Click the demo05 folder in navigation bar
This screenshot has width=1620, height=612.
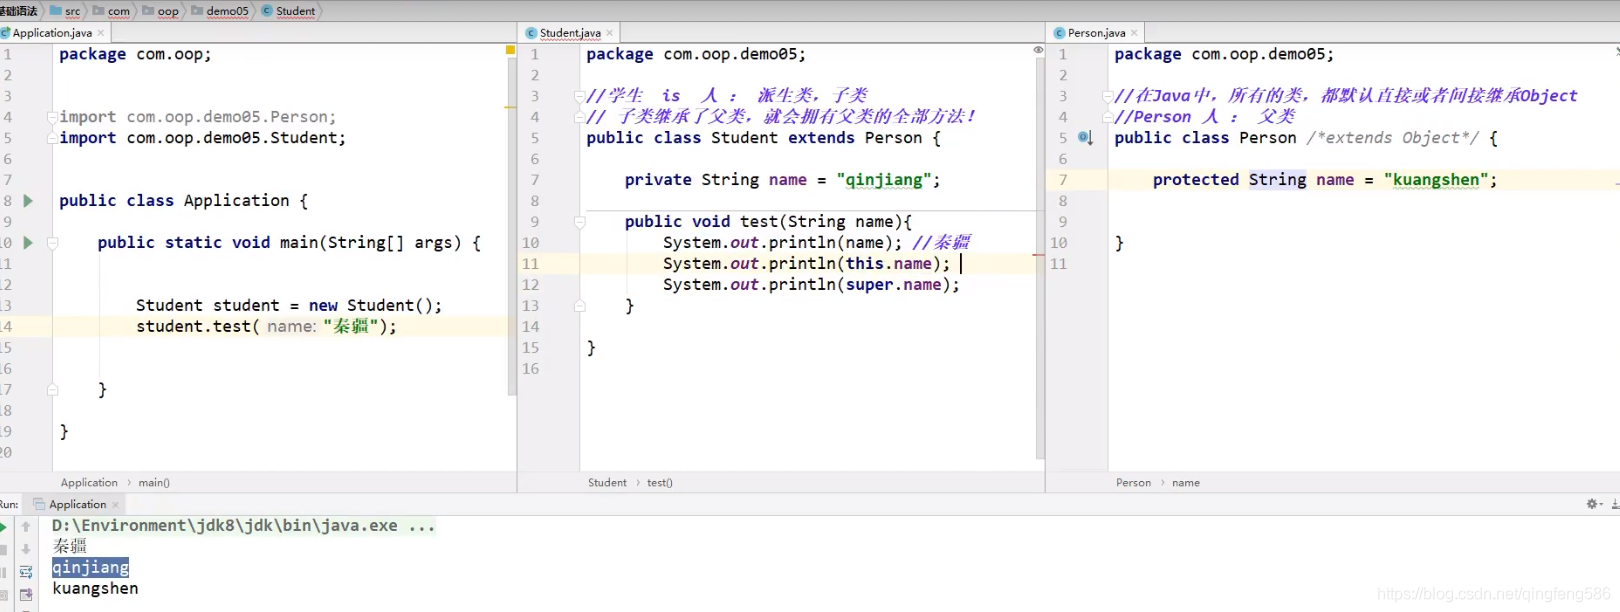(x=220, y=11)
